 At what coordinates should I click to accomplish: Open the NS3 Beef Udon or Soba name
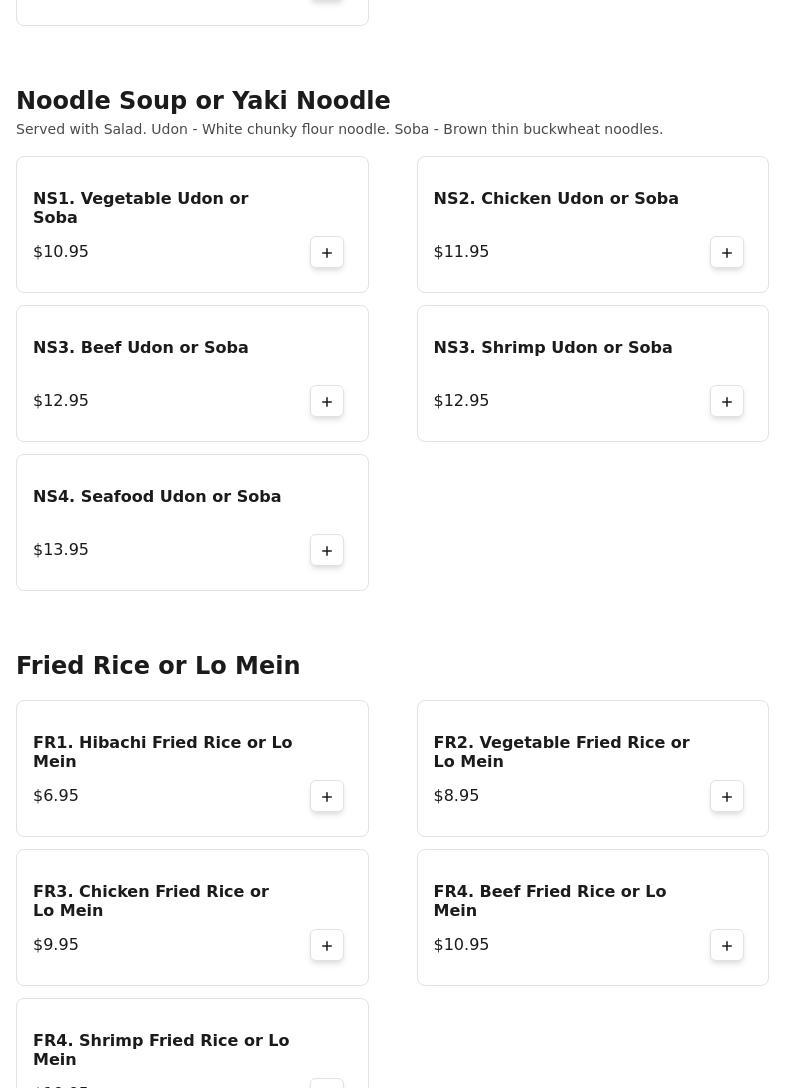pyautogui.click(x=141, y=348)
